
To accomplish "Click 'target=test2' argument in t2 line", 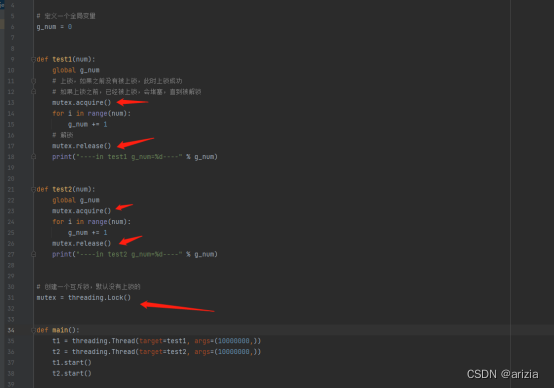I will click(163, 352).
